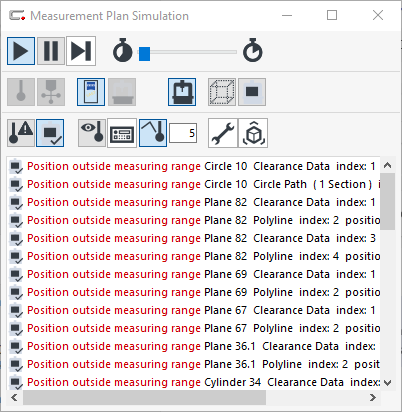This screenshot has height=412, width=402.
Task: Click the slow-speed stopwatch icon
Action: click(122, 51)
